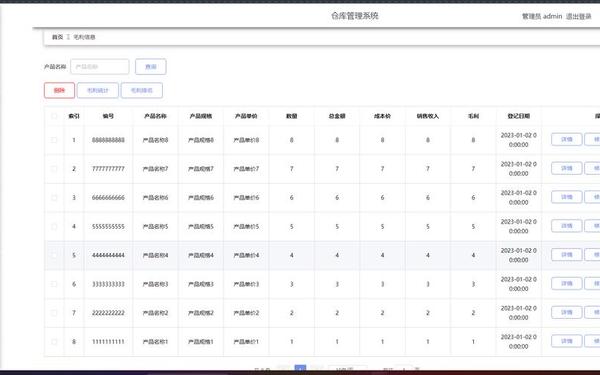Check the checkbox for row 8888888888
The height and width of the screenshot is (375, 600).
pos(54,140)
